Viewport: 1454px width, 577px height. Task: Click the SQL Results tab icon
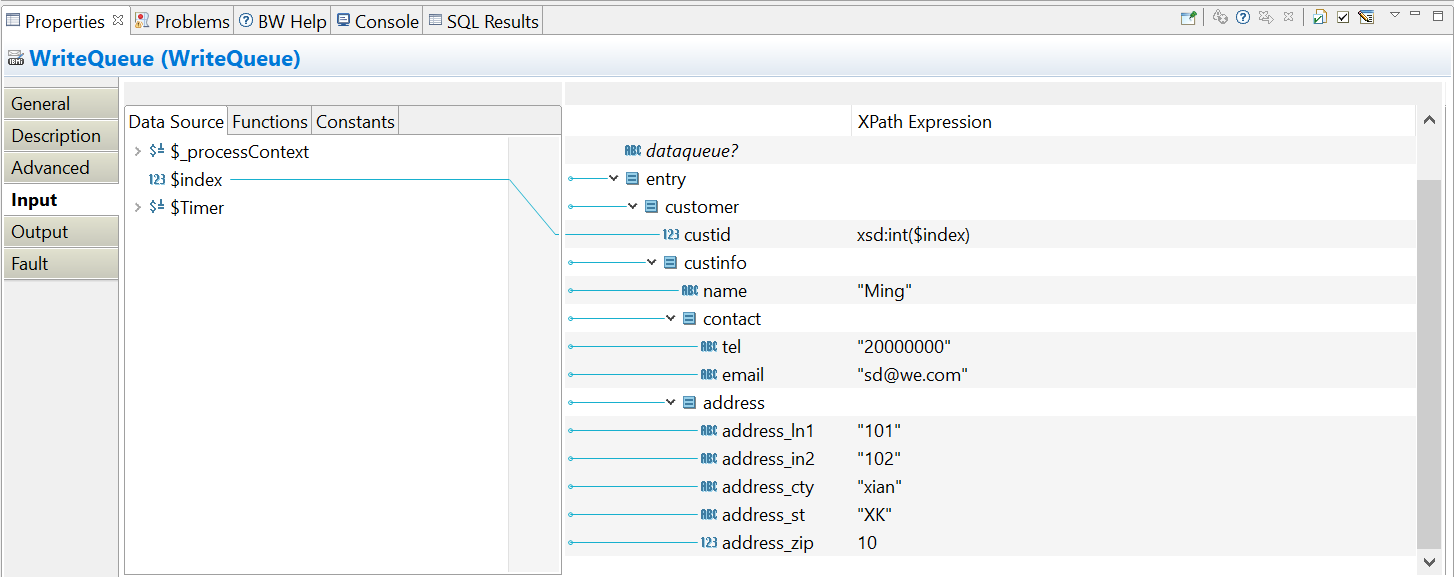435,21
